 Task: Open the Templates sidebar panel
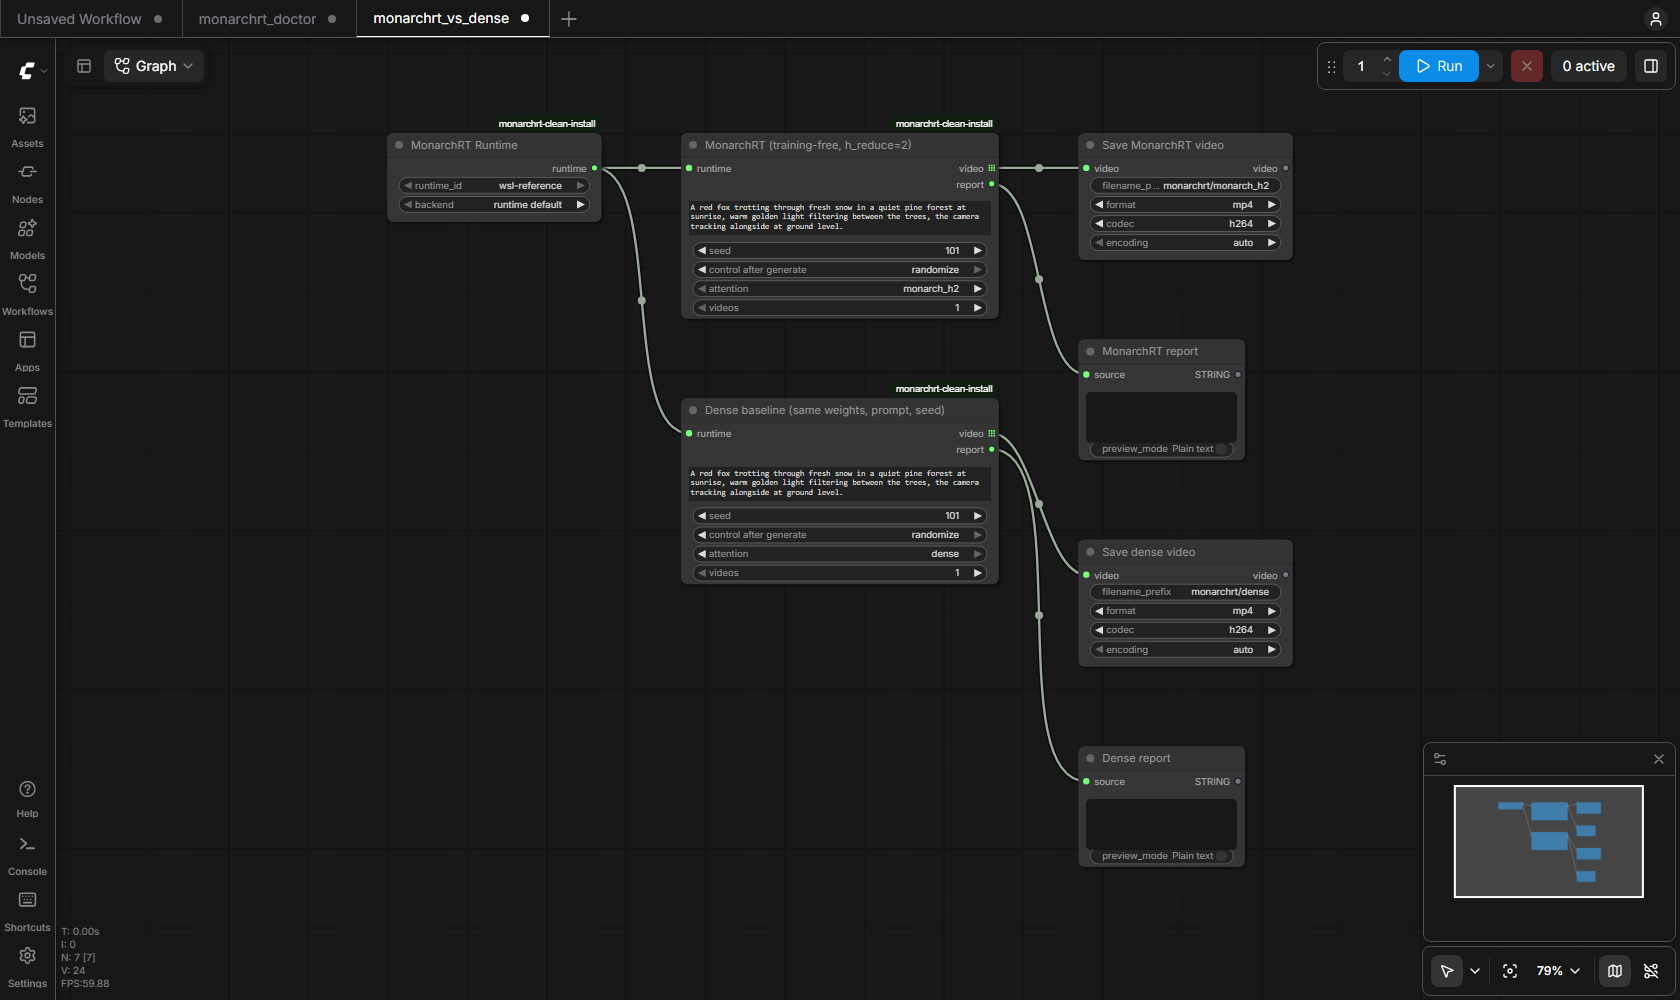(x=27, y=406)
